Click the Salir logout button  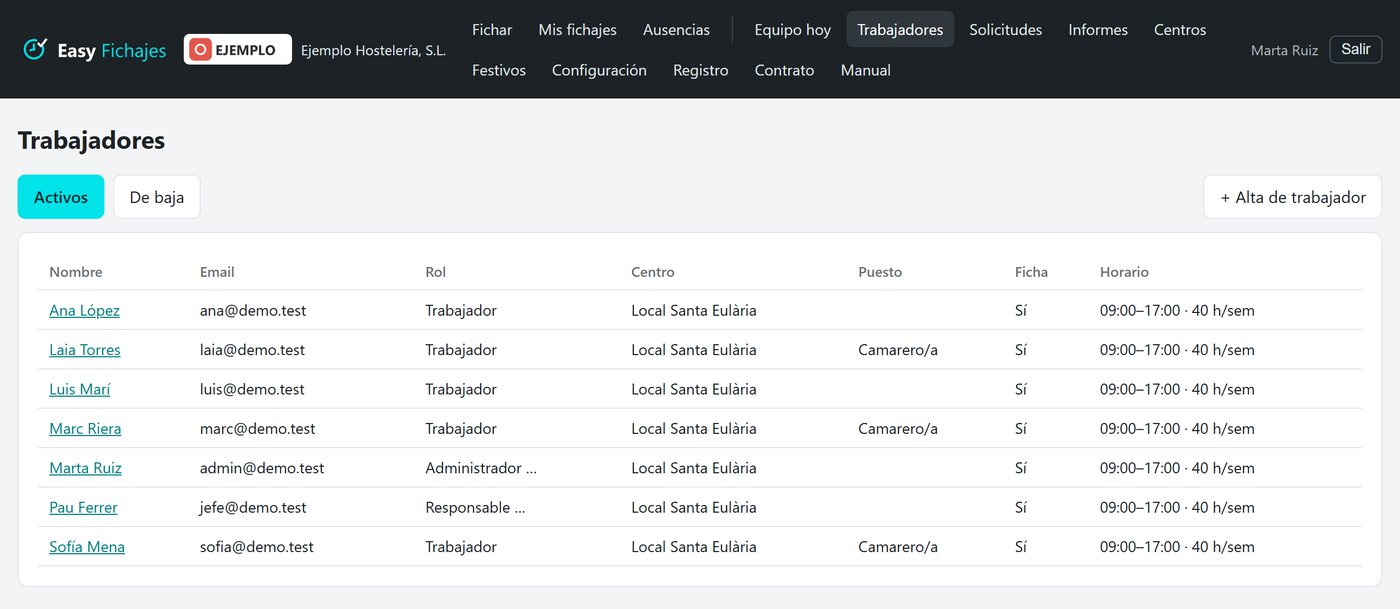1356,49
